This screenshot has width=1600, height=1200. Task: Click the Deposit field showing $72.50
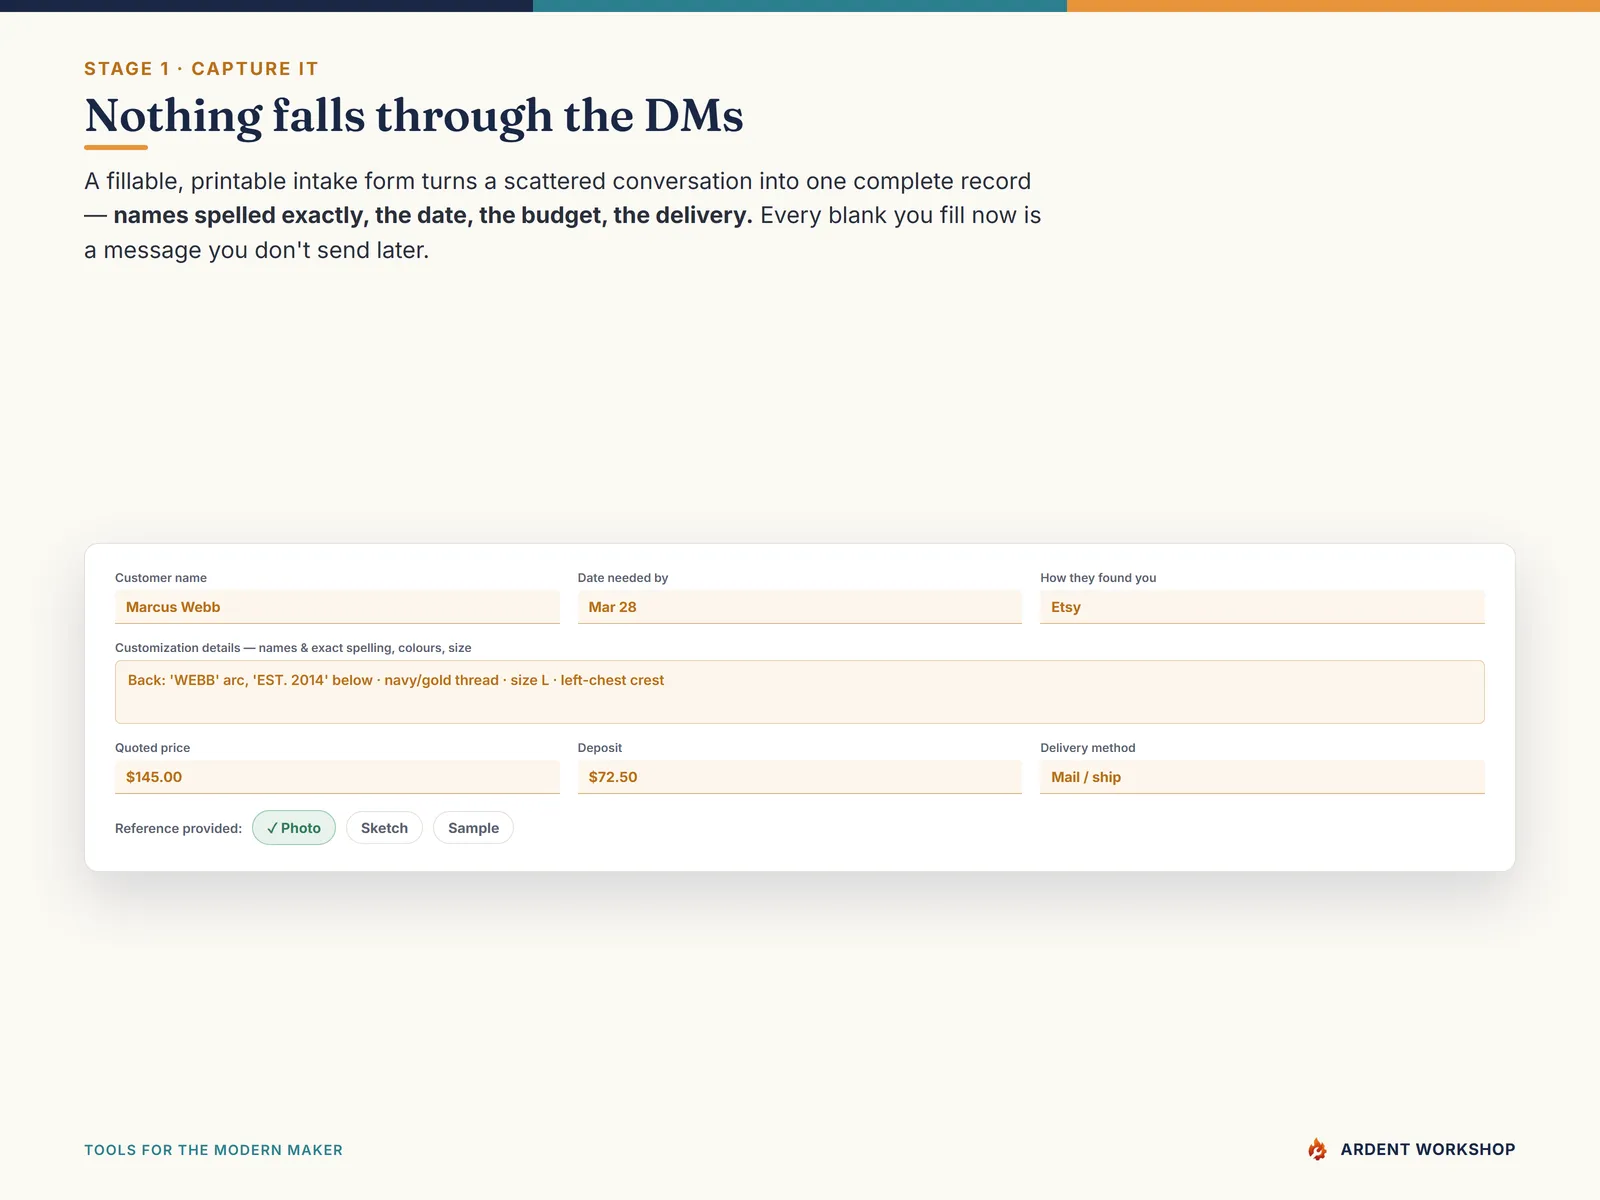pyautogui.click(x=800, y=777)
